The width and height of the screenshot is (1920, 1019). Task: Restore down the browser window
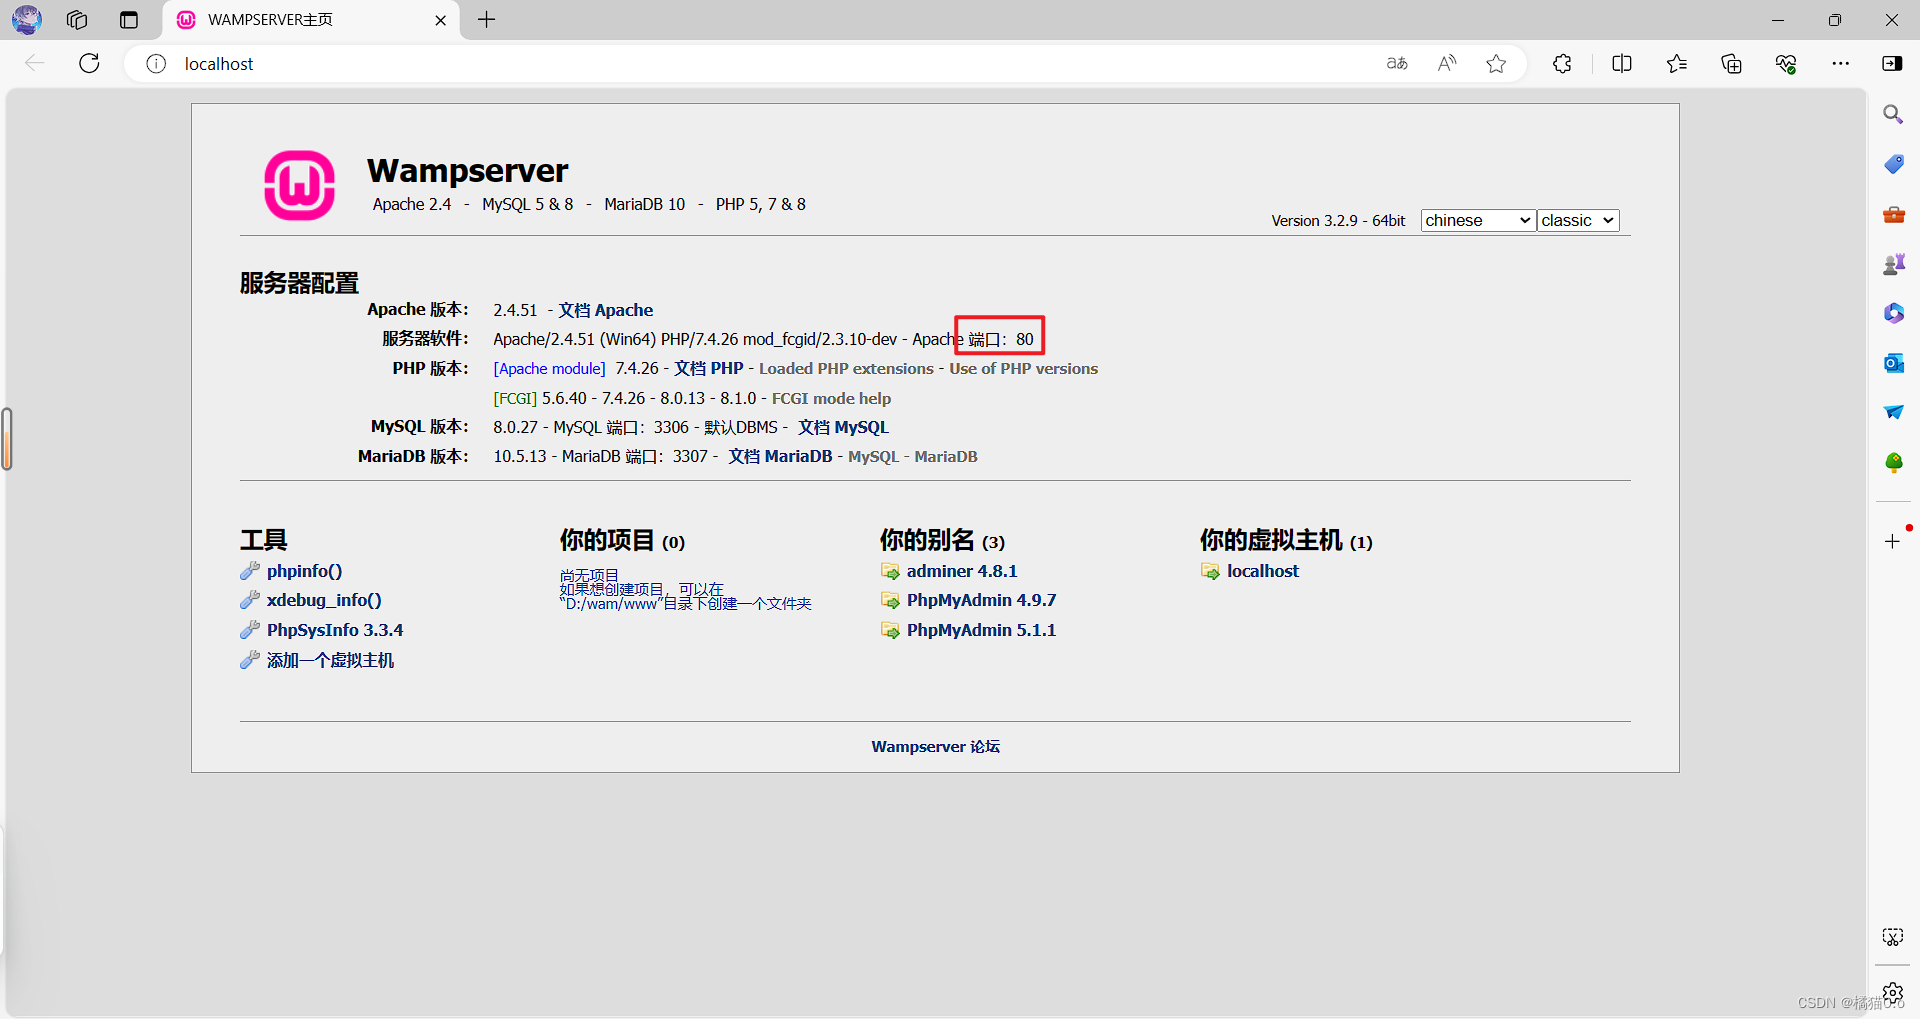point(1835,20)
